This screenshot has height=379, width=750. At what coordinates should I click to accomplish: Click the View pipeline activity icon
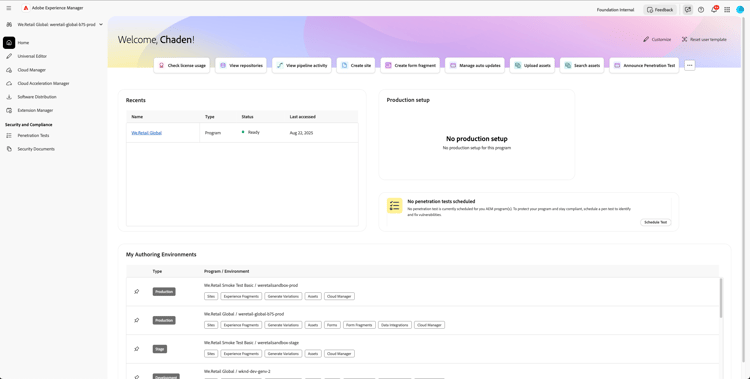point(280,66)
